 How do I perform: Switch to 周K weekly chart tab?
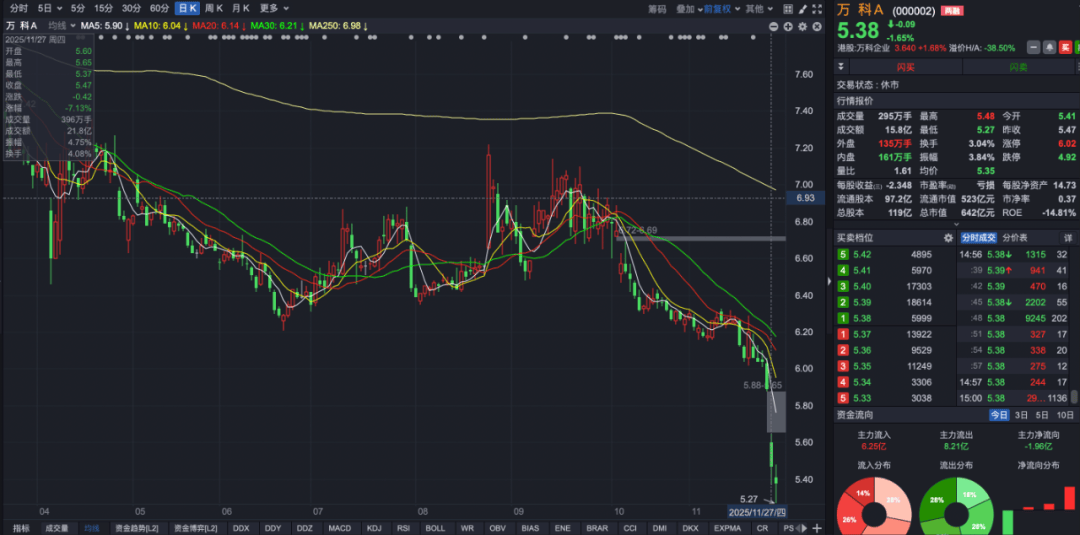pyautogui.click(x=213, y=8)
